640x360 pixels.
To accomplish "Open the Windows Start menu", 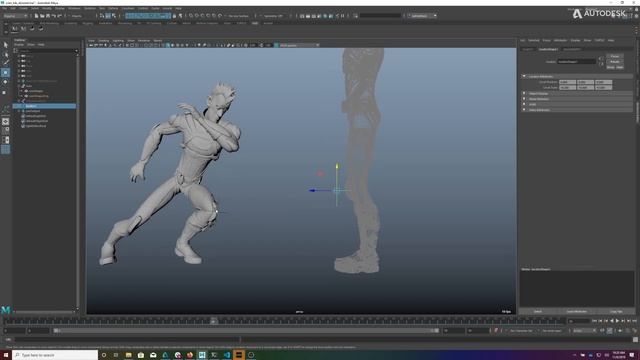I will pos(6,355).
